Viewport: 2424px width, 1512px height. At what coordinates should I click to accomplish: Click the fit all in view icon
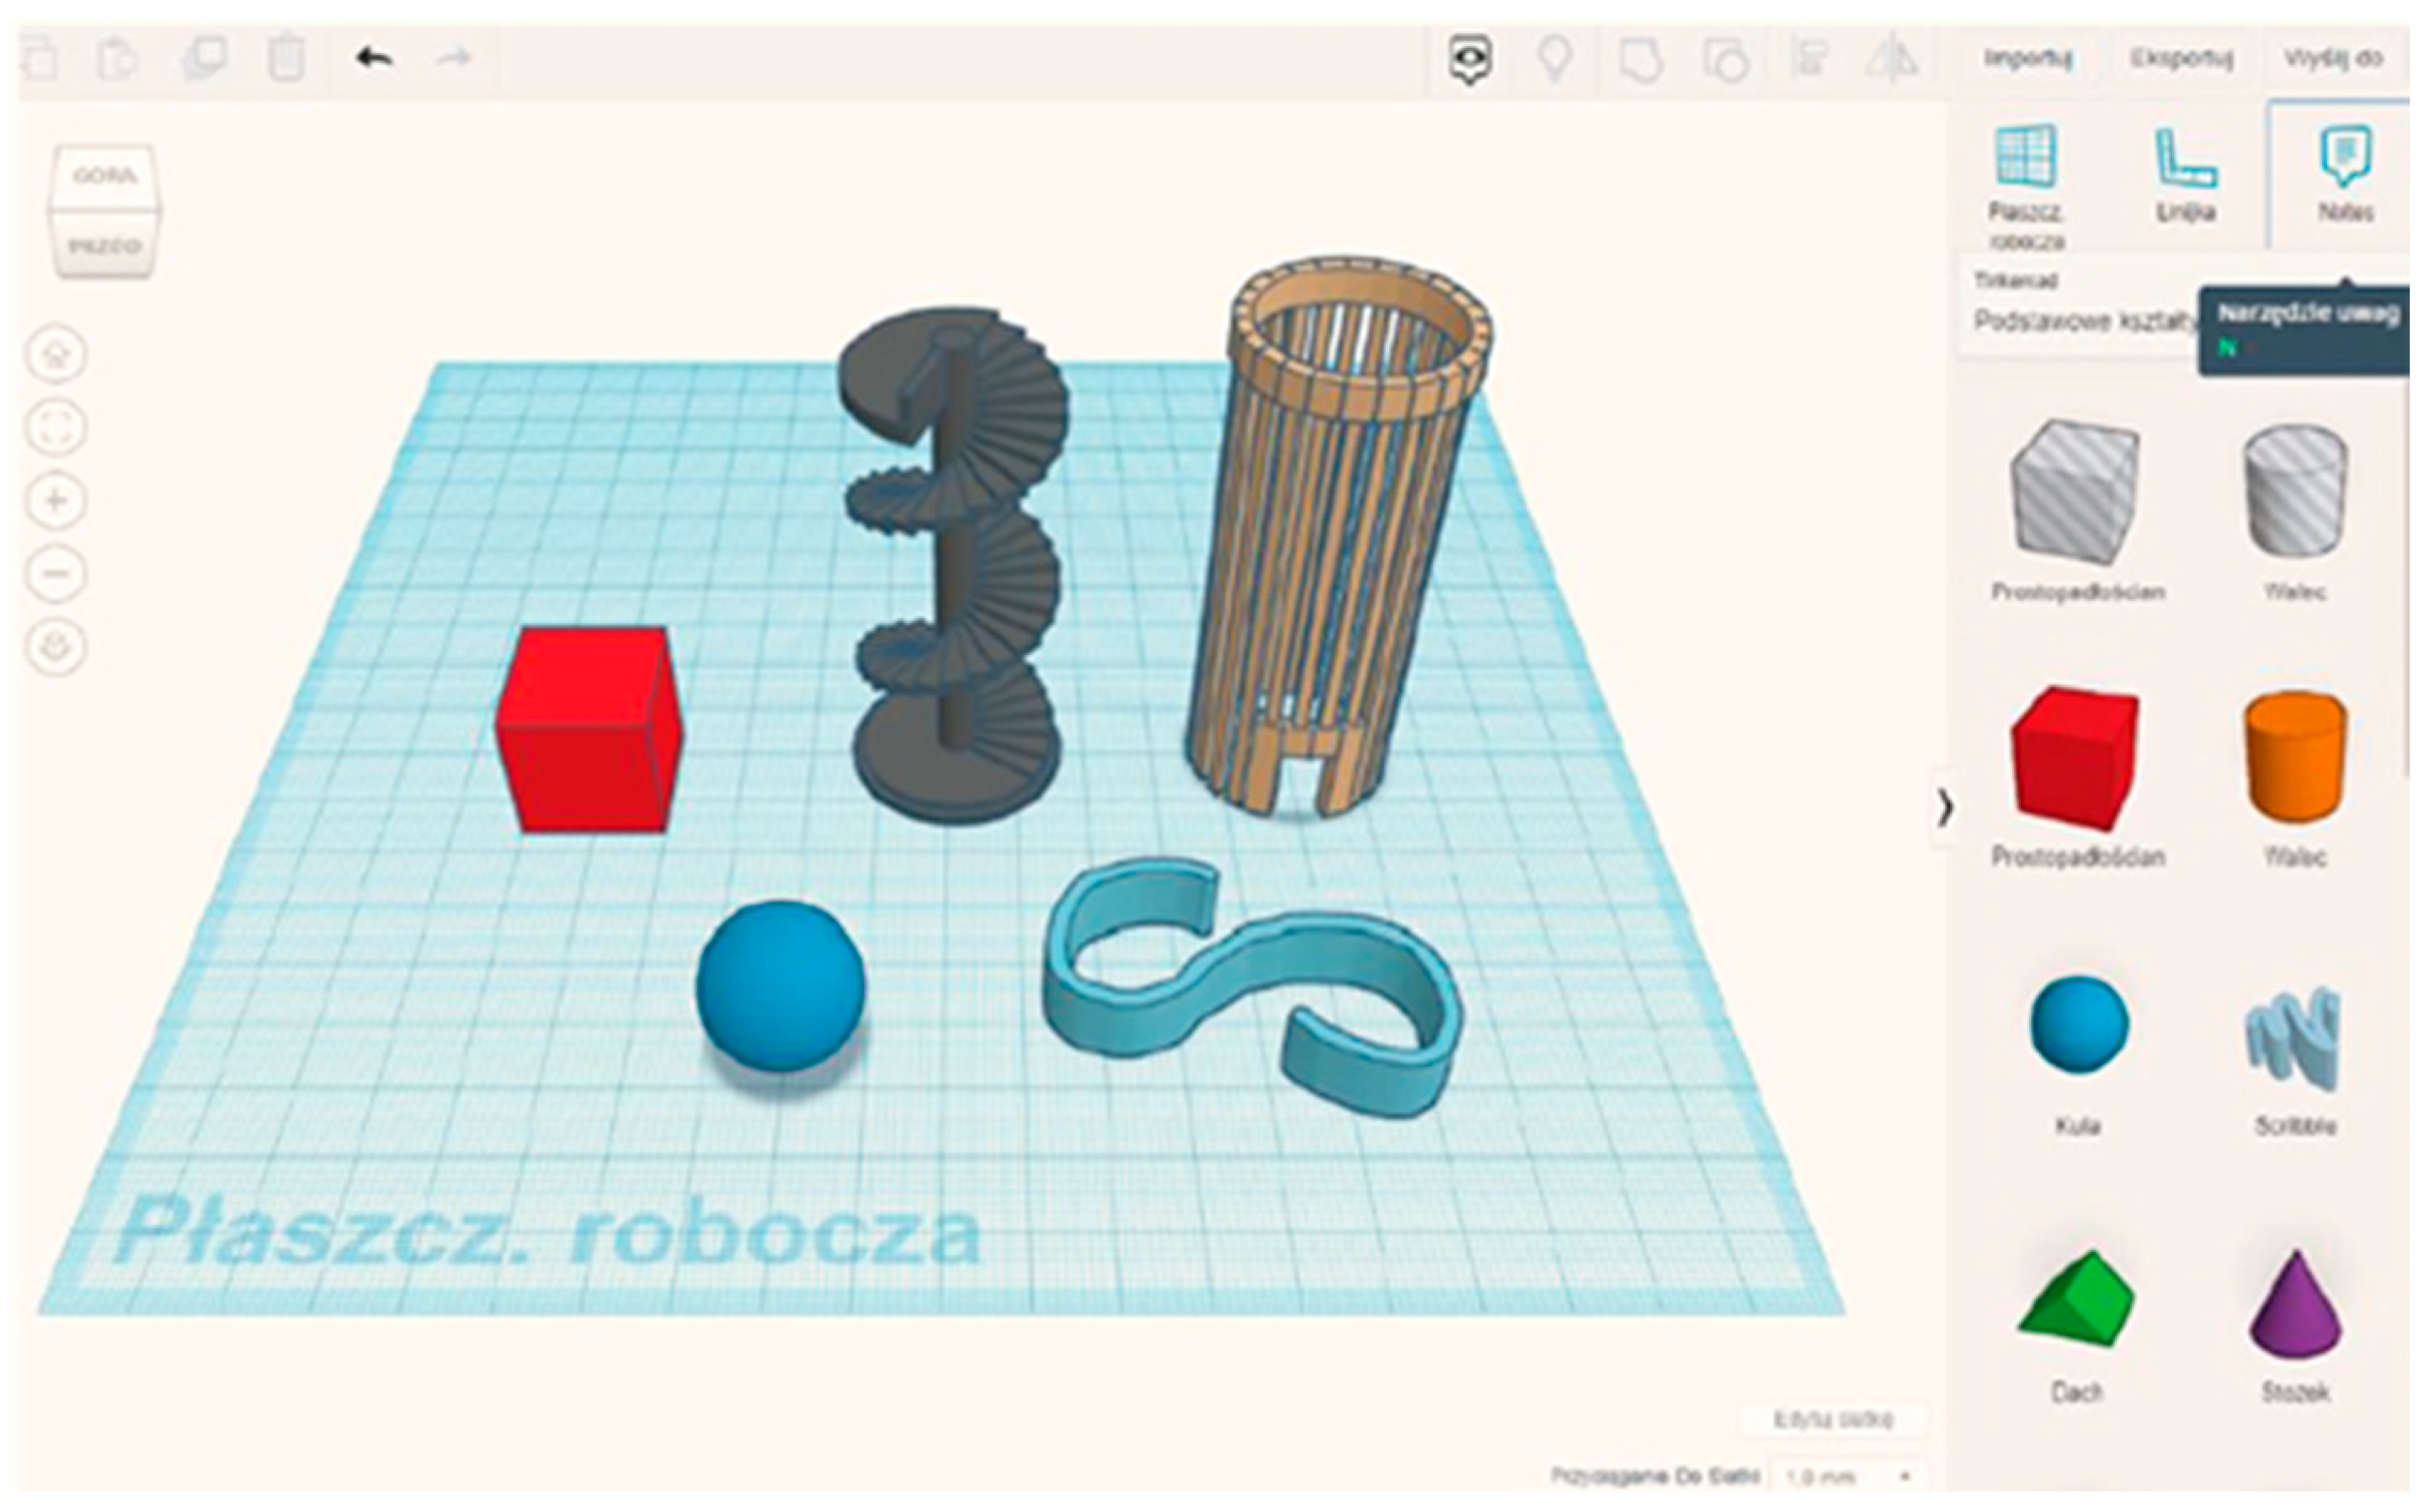click(x=56, y=428)
